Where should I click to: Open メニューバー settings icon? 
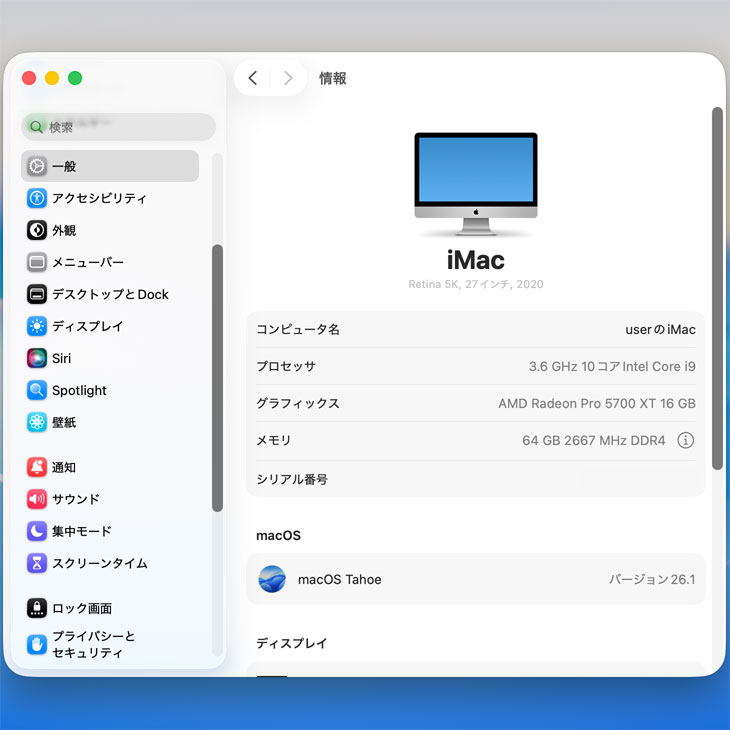pos(37,262)
